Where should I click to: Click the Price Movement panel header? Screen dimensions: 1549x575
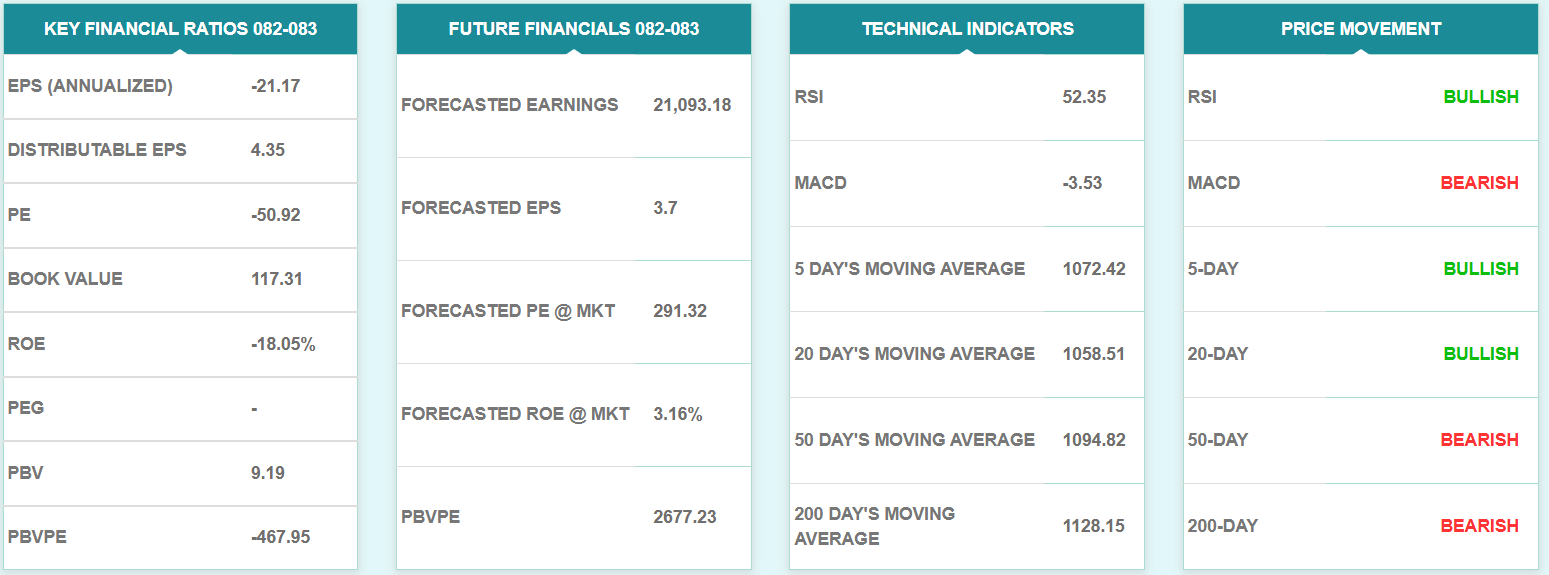click(1360, 29)
